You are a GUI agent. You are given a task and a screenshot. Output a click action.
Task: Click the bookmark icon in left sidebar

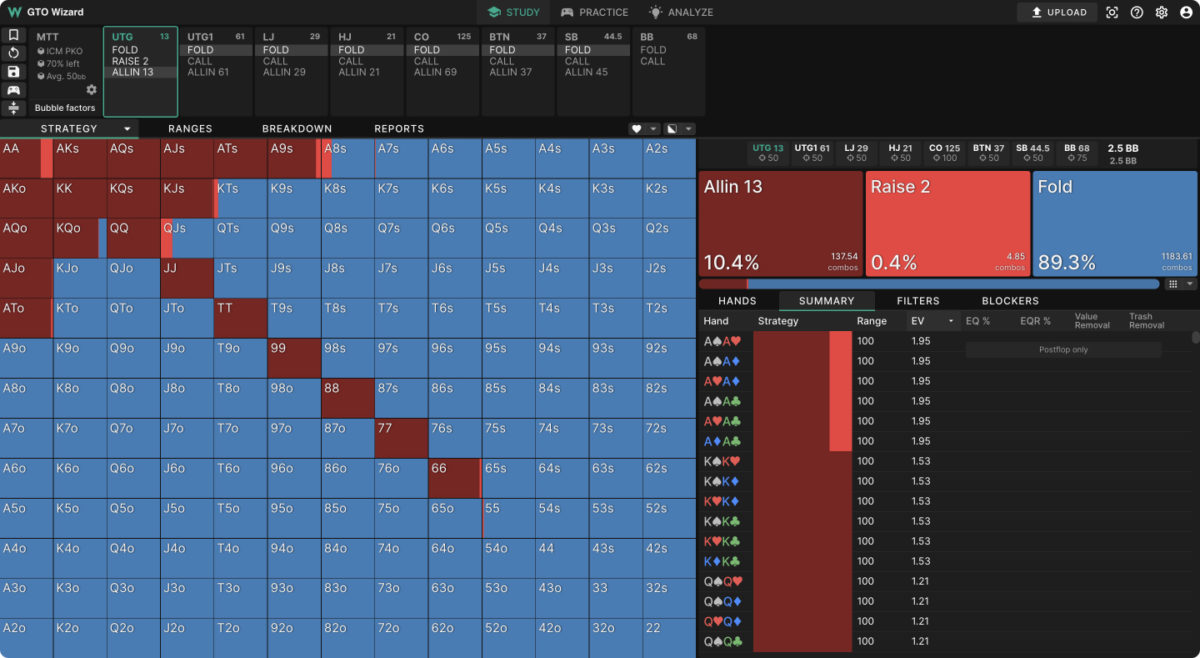14,35
